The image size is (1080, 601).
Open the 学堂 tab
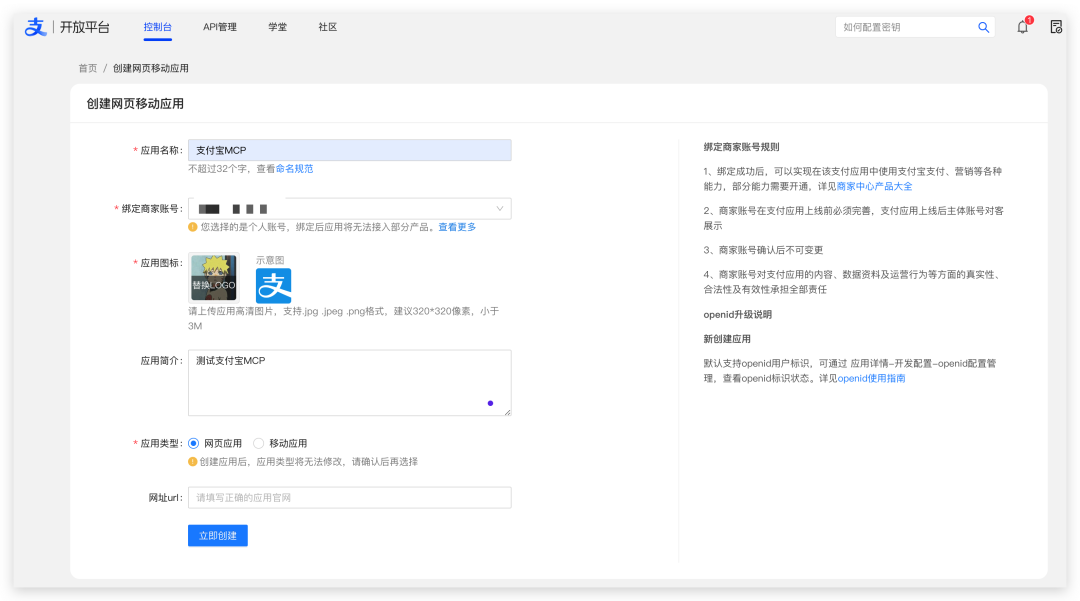click(277, 27)
